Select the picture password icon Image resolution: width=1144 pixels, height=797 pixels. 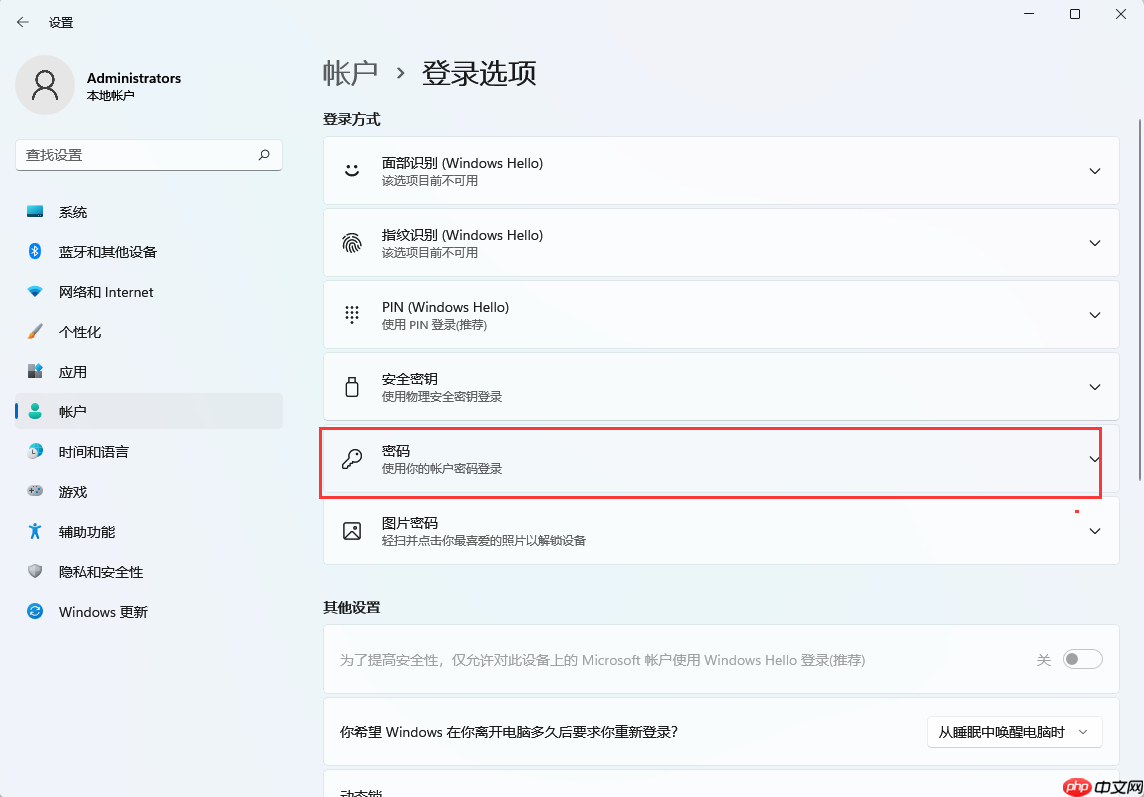click(351, 530)
